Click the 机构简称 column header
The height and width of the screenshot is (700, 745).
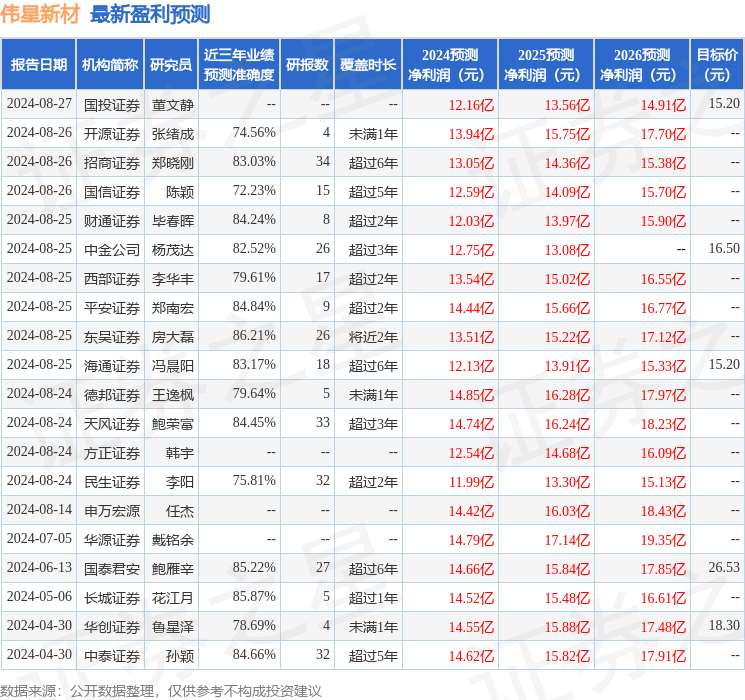point(110,65)
